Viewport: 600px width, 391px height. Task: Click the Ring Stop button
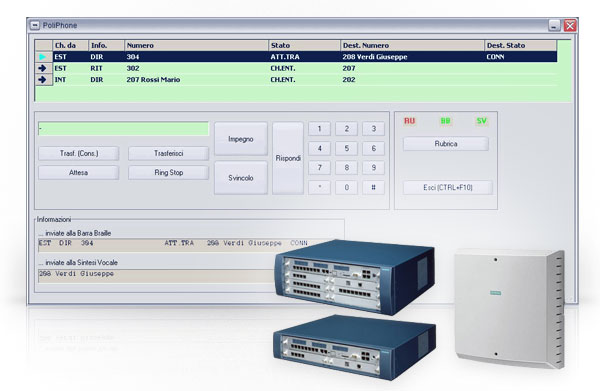point(168,173)
